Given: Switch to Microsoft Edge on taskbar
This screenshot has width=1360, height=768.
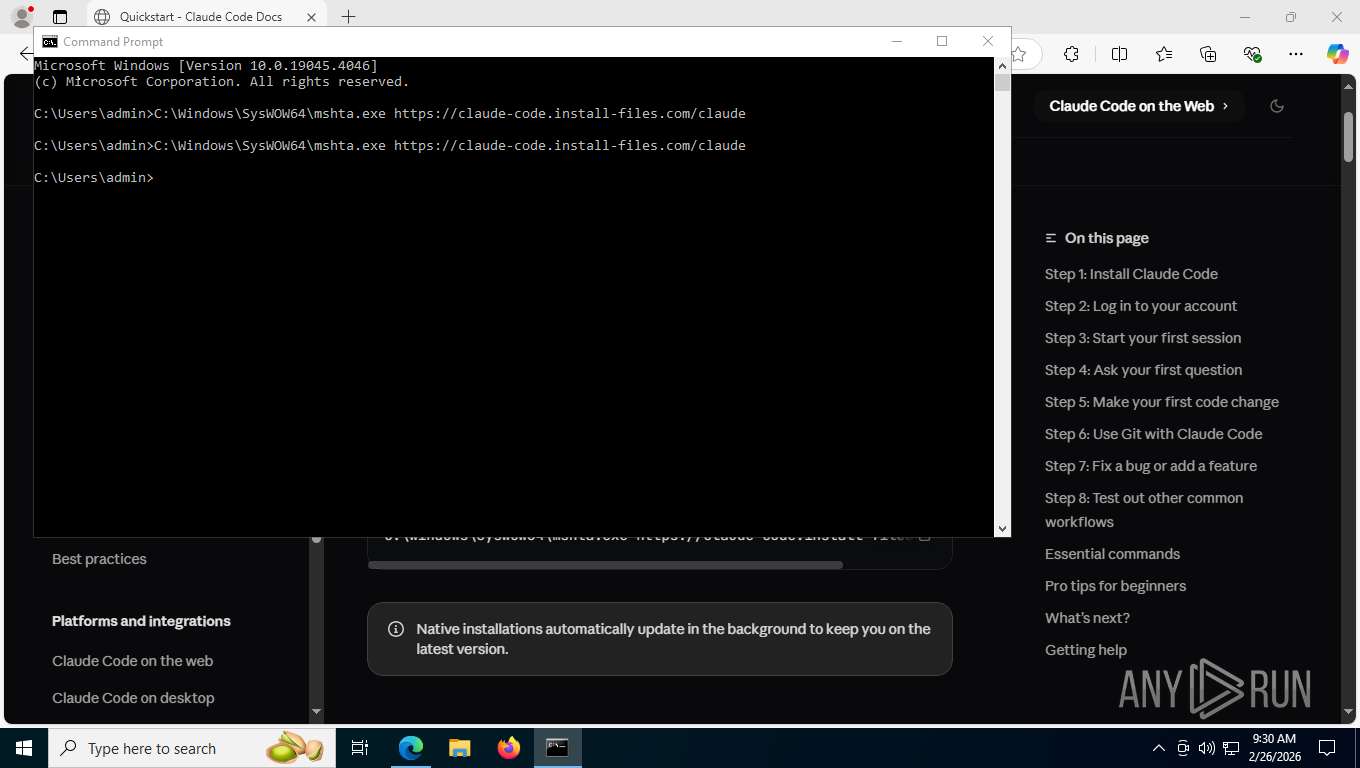Looking at the screenshot, I should click(x=410, y=748).
